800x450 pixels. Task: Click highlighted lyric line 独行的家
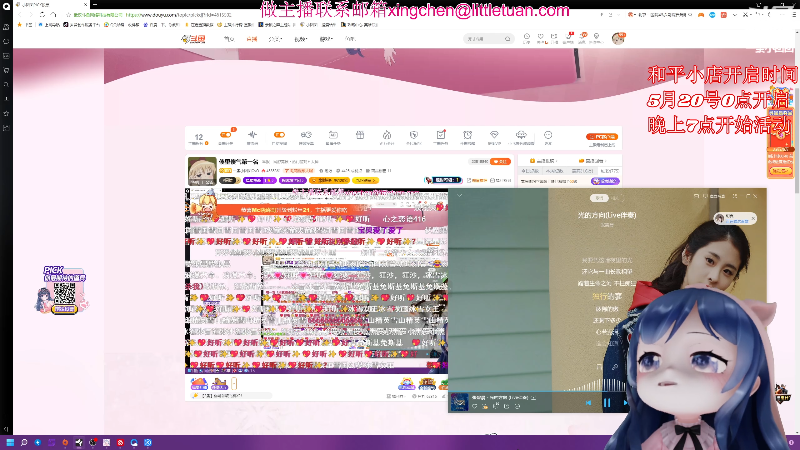[x=607, y=296]
